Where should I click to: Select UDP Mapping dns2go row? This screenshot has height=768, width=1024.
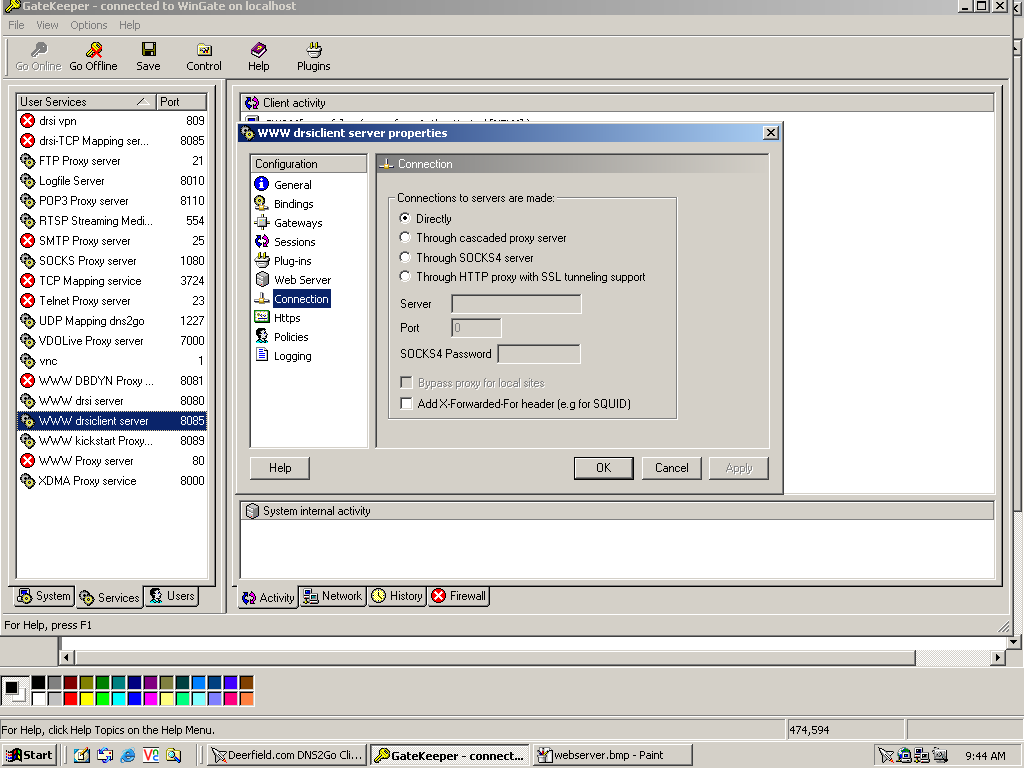[x=112, y=321]
